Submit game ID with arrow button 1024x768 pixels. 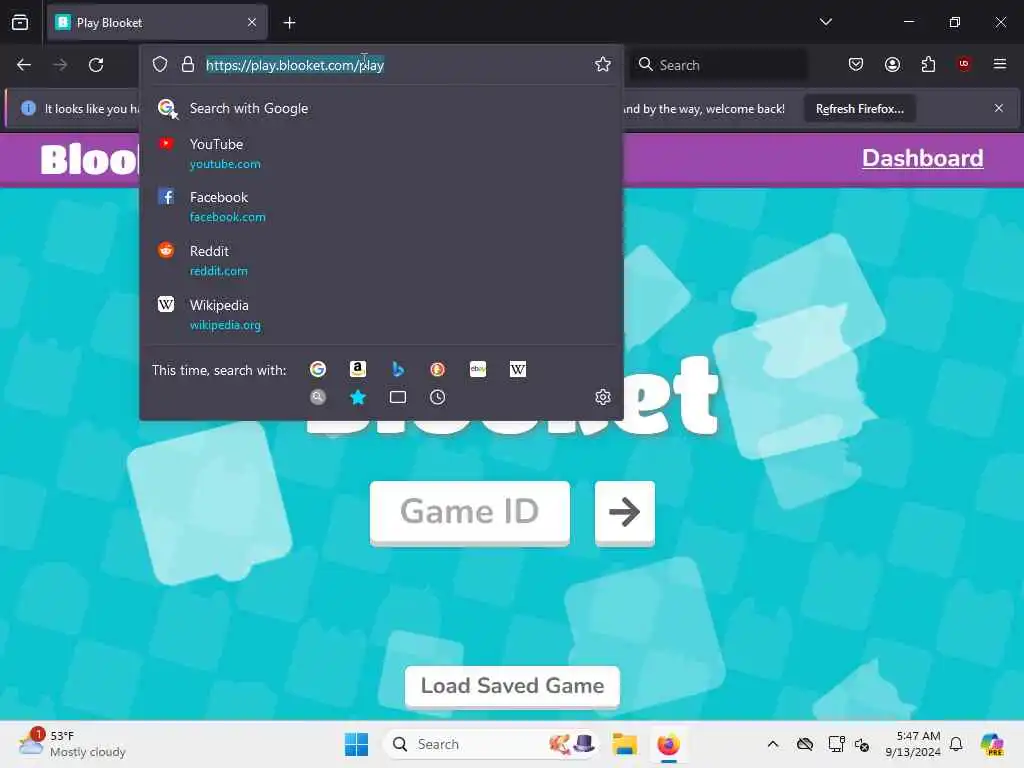coord(624,512)
